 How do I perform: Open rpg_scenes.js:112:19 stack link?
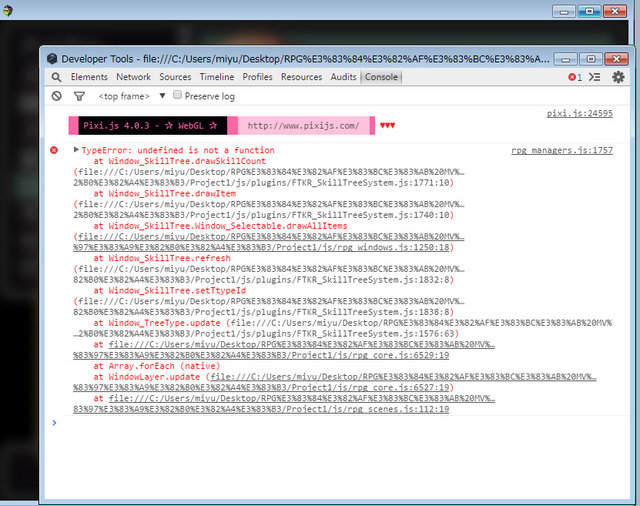pyautogui.click(x=261, y=409)
